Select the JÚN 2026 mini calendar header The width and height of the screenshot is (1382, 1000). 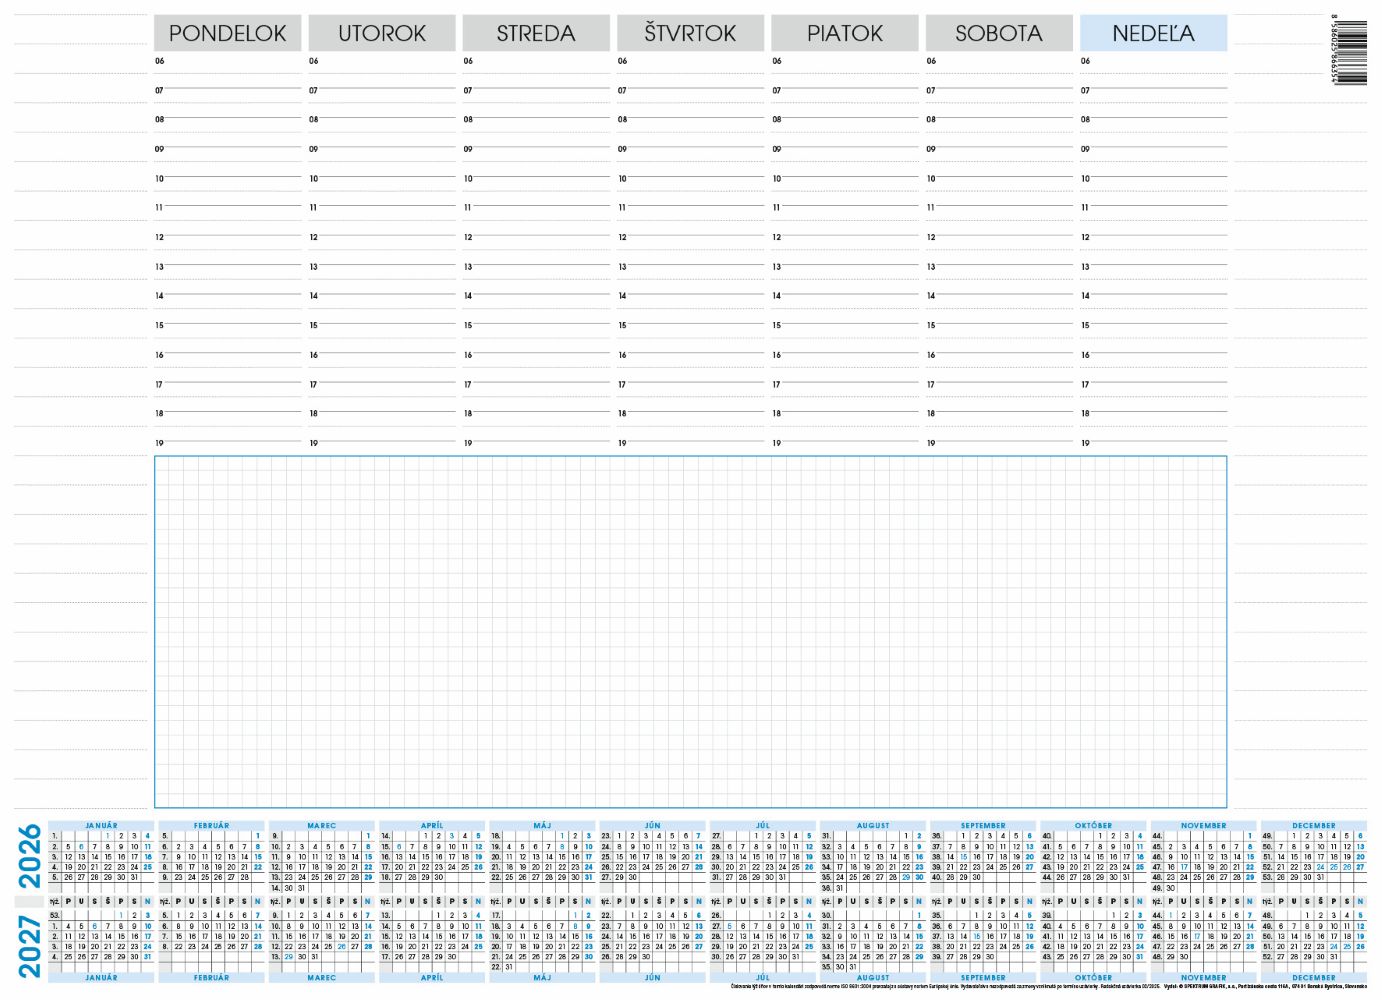pyautogui.click(x=653, y=826)
